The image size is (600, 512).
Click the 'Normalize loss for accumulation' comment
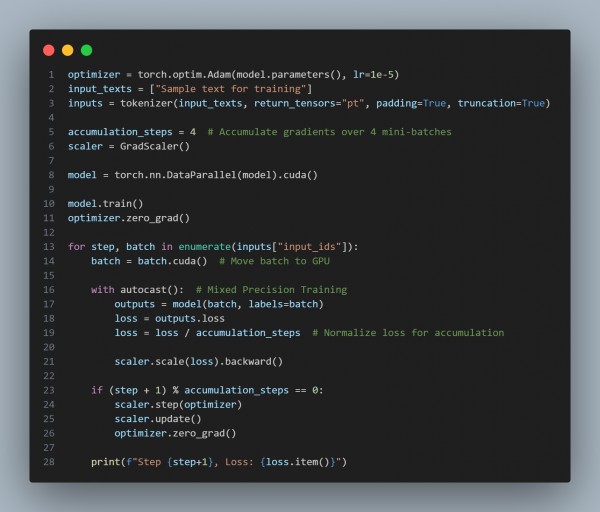(408, 333)
